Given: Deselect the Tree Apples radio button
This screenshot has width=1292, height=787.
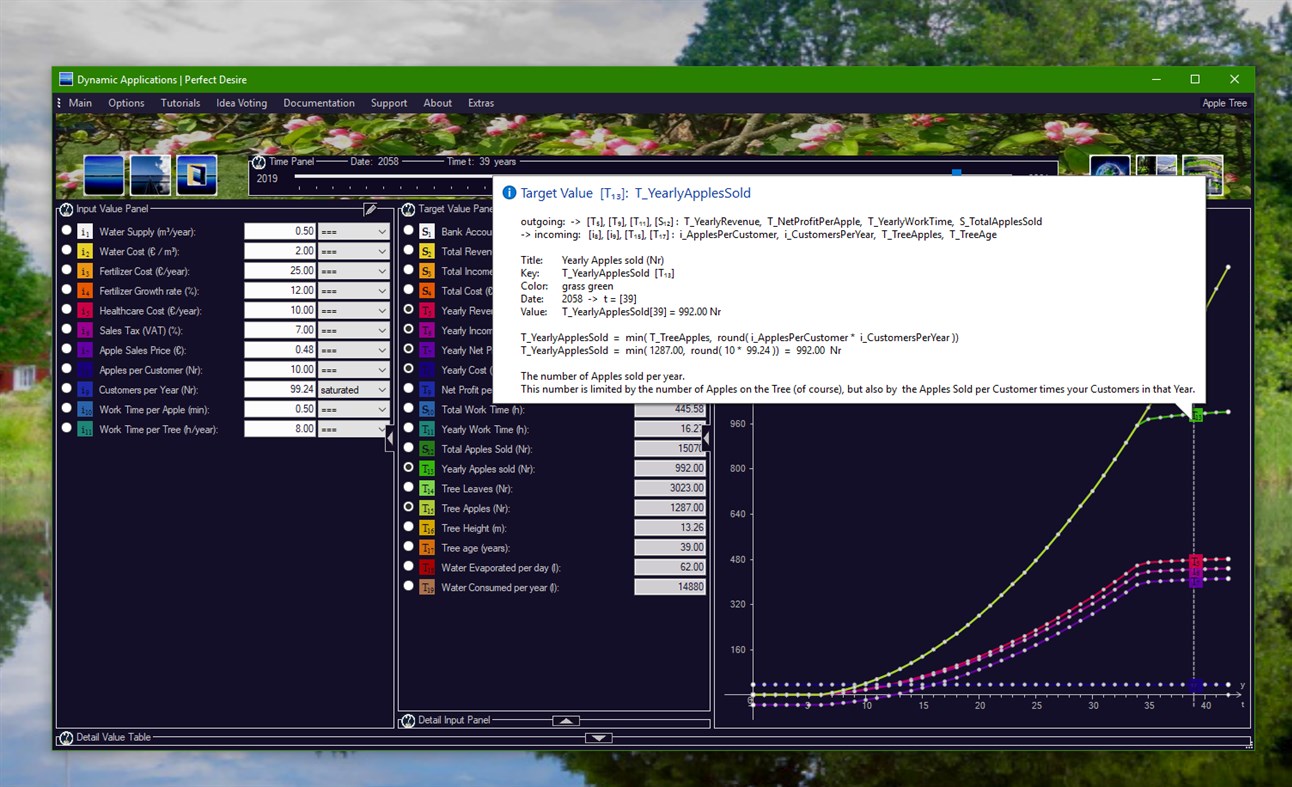Looking at the screenshot, I should pyautogui.click(x=409, y=507).
